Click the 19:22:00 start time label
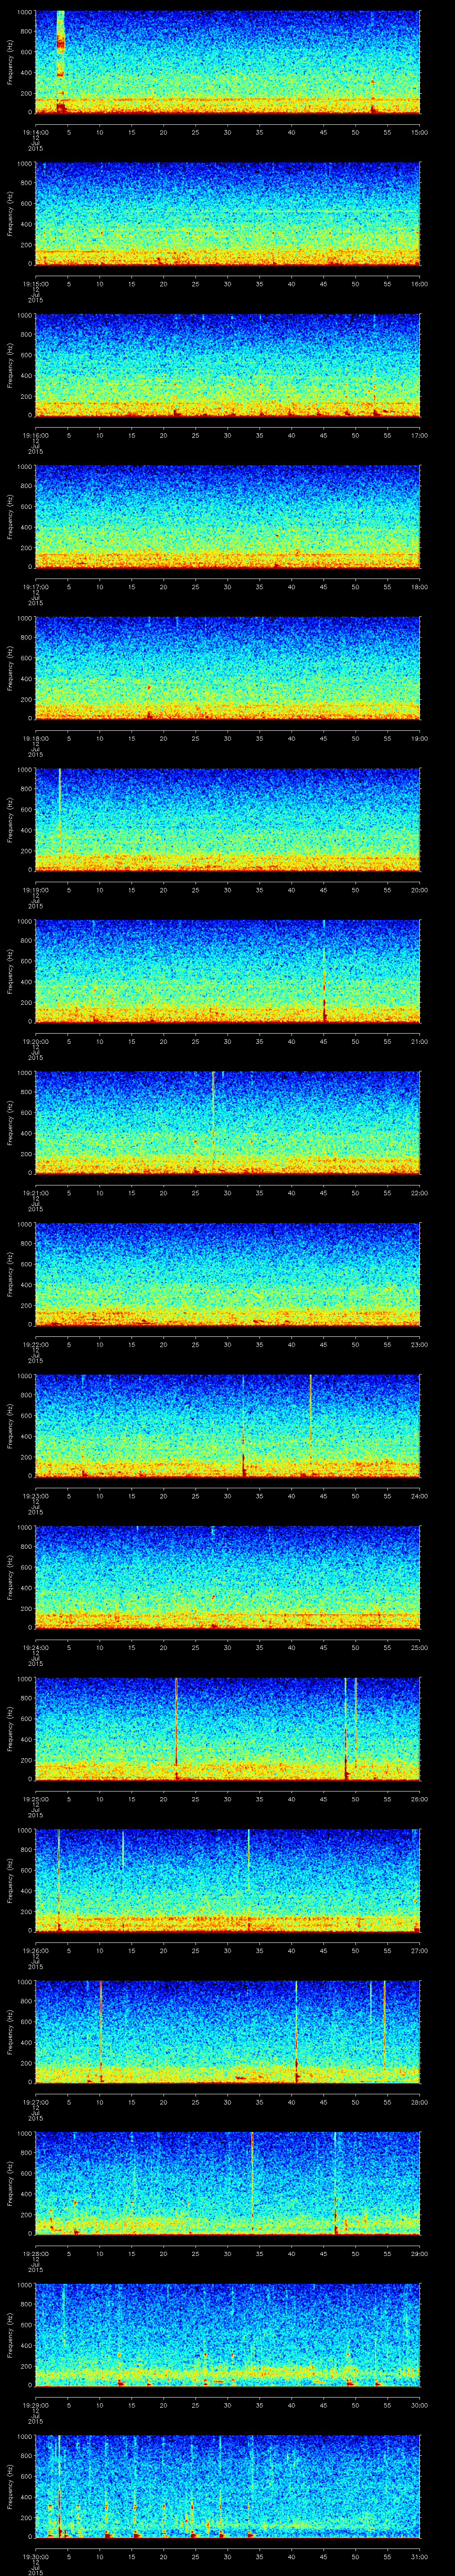The height and width of the screenshot is (2576, 455). click(36, 1344)
